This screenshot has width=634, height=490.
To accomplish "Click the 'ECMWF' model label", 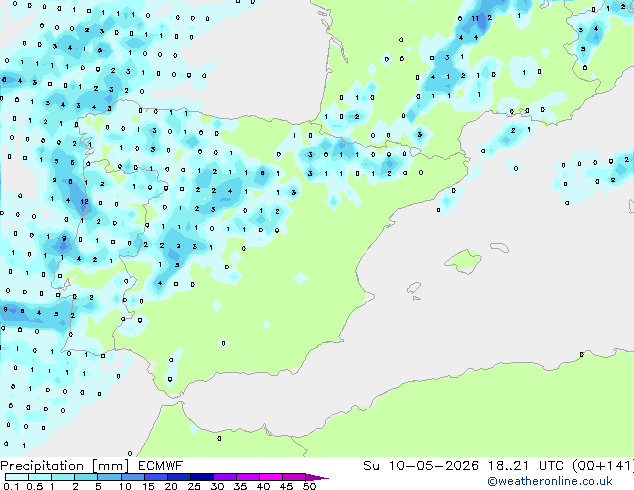I will click(161, 466).
